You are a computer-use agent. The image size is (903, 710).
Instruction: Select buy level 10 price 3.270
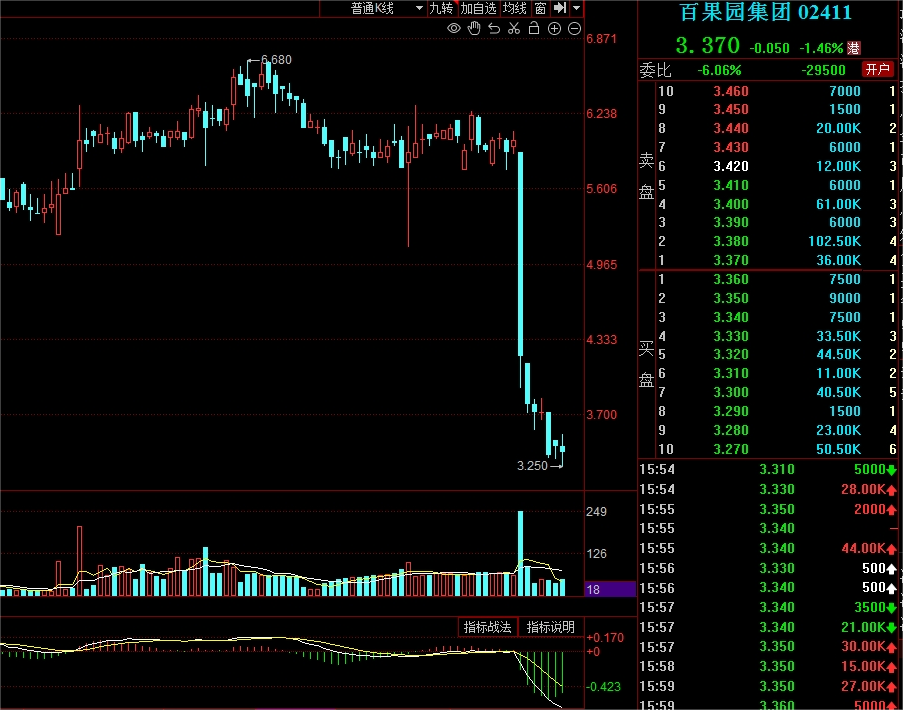point(731,449)
